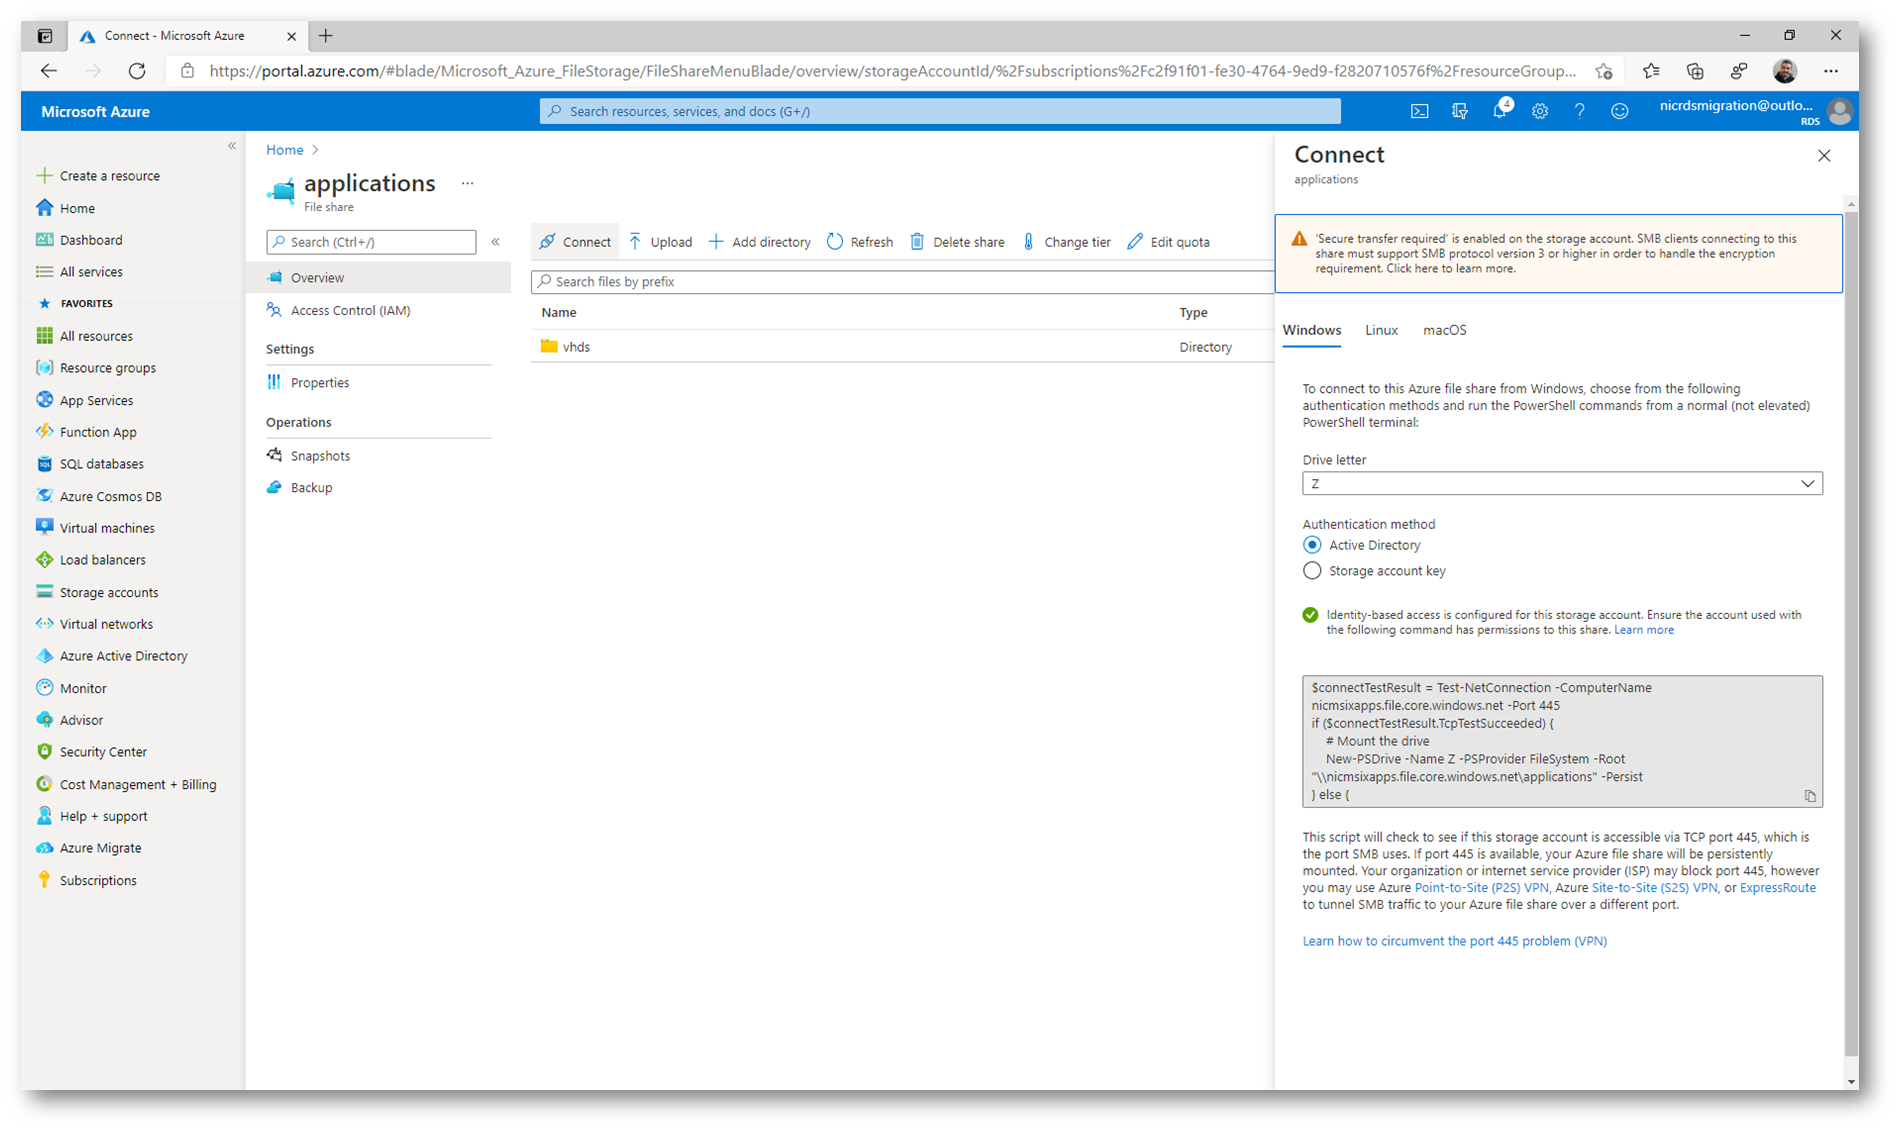
Task: Open Advisor in favorites
Action: [x=81, y=720]
